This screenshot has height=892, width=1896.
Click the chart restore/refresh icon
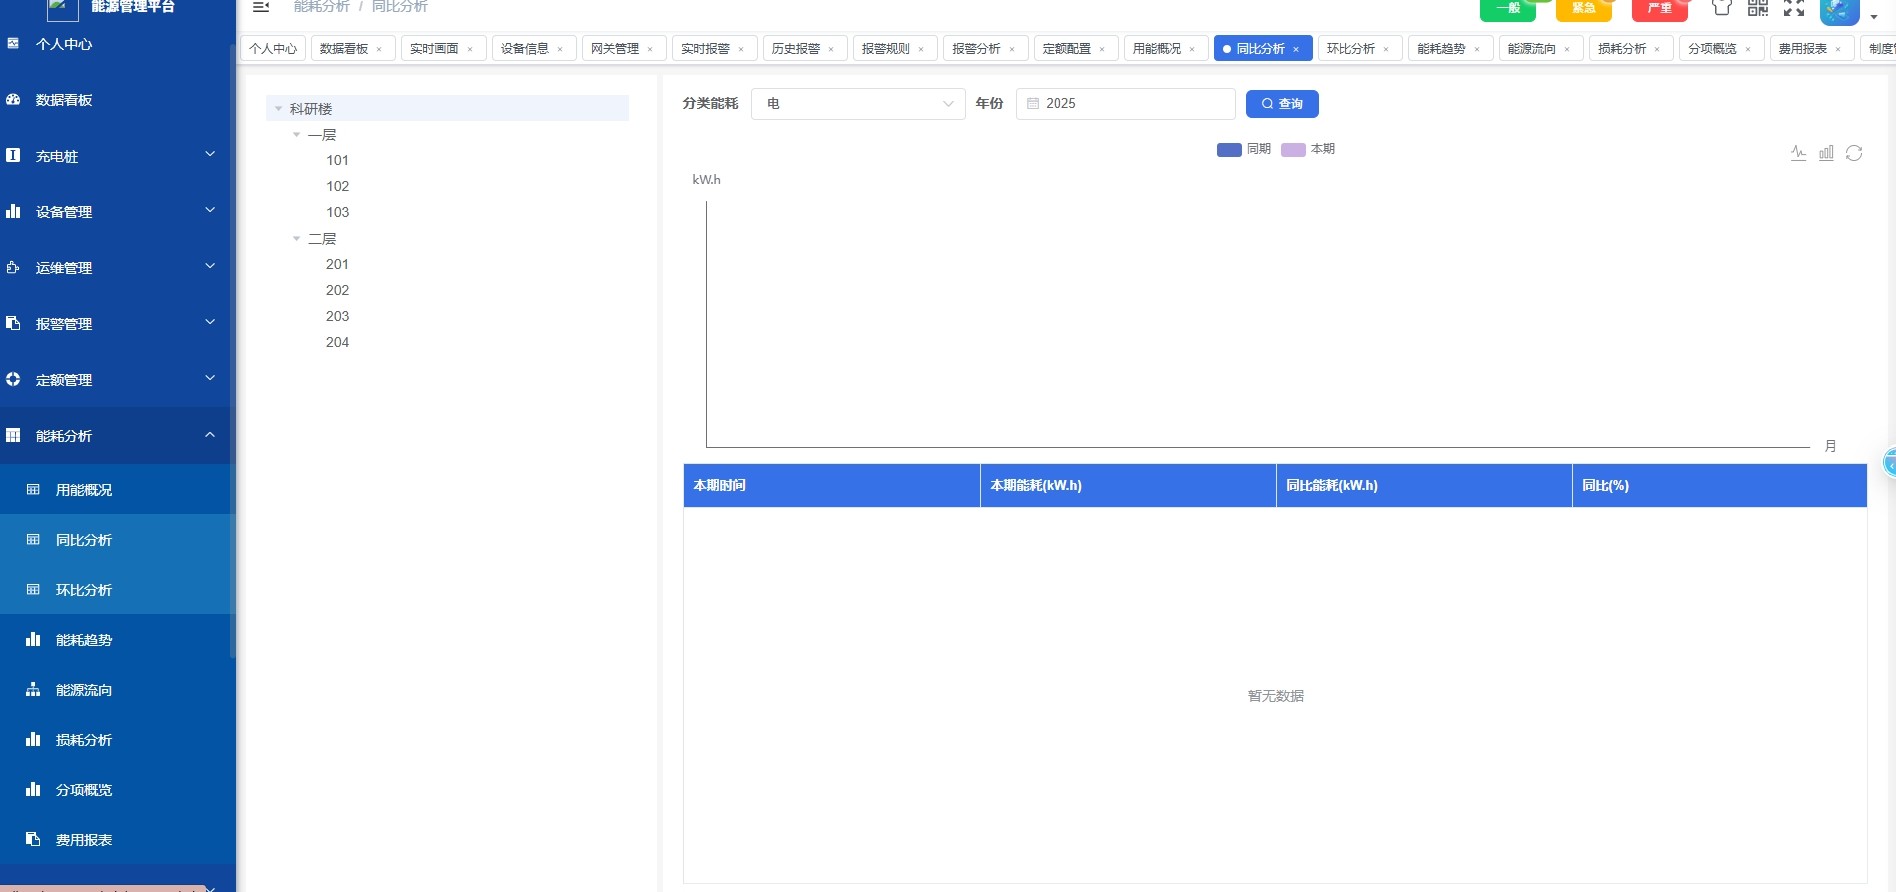(1854, 153)
